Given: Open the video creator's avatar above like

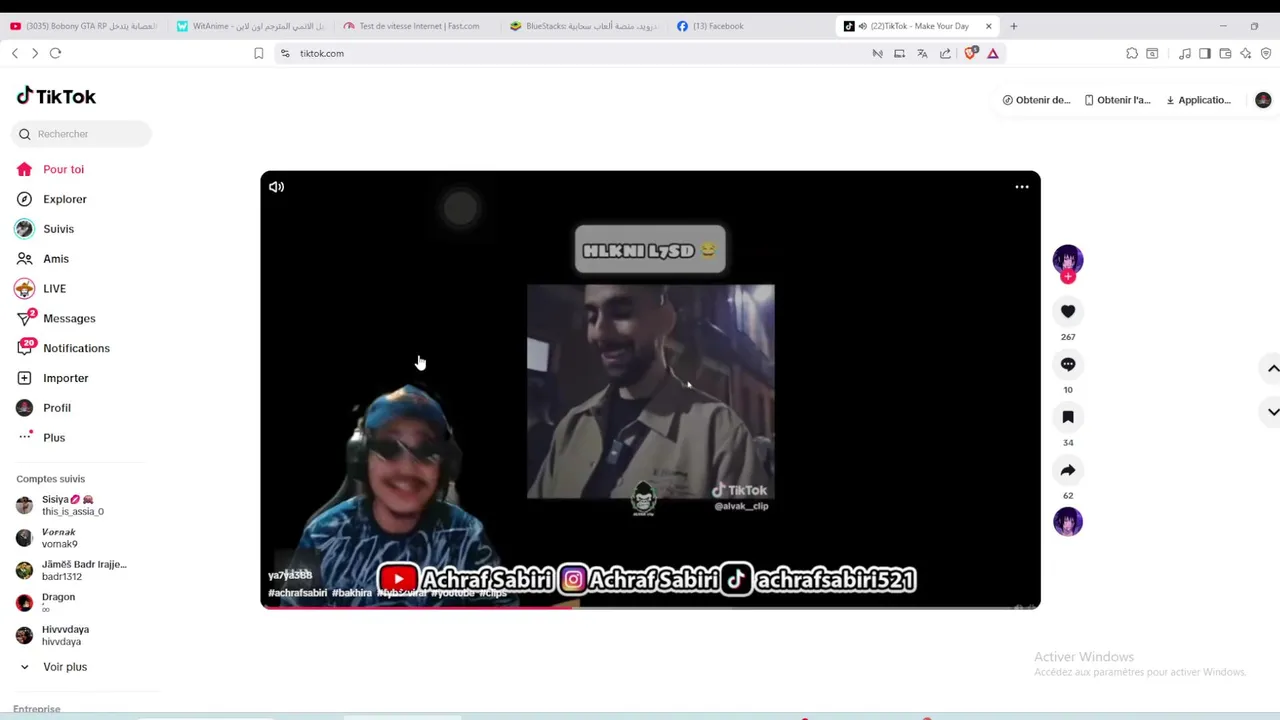Looking at the screenshot, I should (1068, 260).
